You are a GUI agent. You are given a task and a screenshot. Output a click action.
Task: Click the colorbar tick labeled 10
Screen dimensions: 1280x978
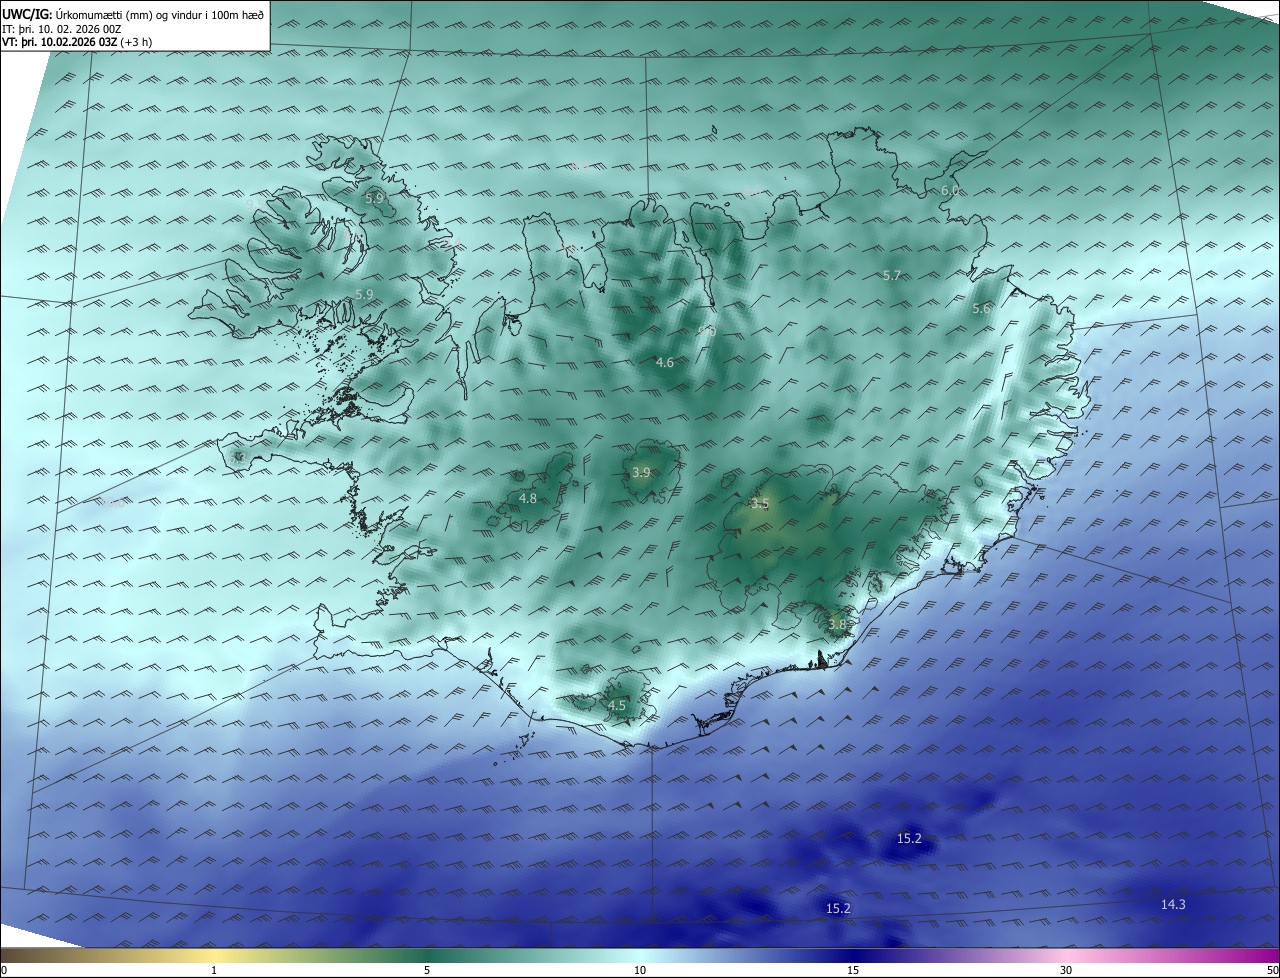pyautogui.click(x=640, y=970)
